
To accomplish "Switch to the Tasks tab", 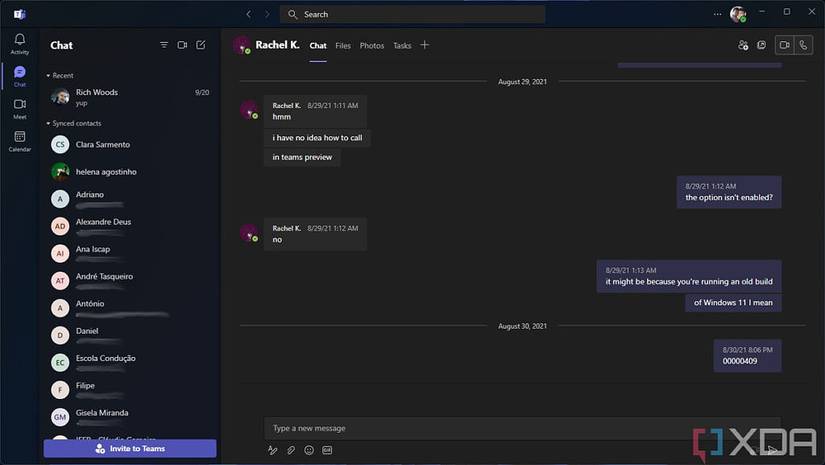I will 403,46.
